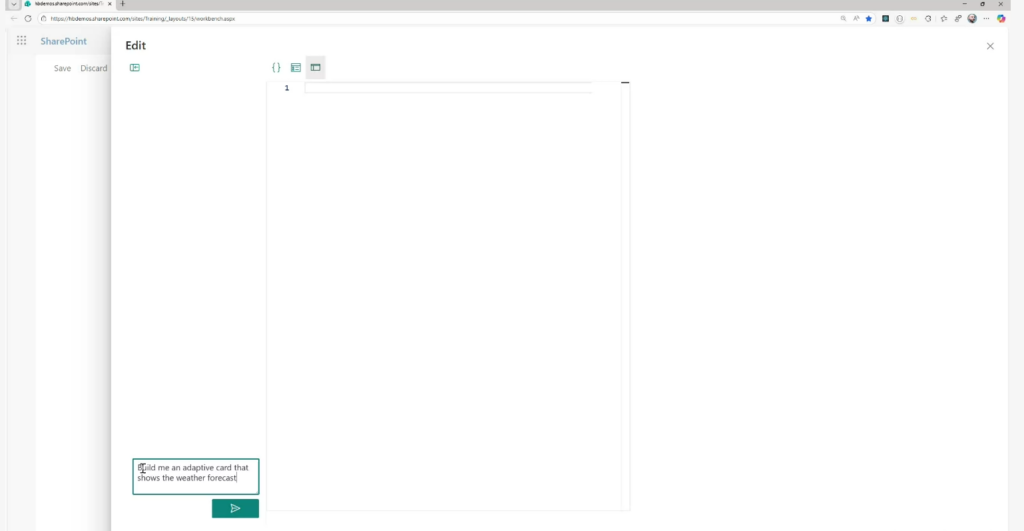1024x531 pixels.
Task: Open the browser profile avatar
Action: (972, 18)
